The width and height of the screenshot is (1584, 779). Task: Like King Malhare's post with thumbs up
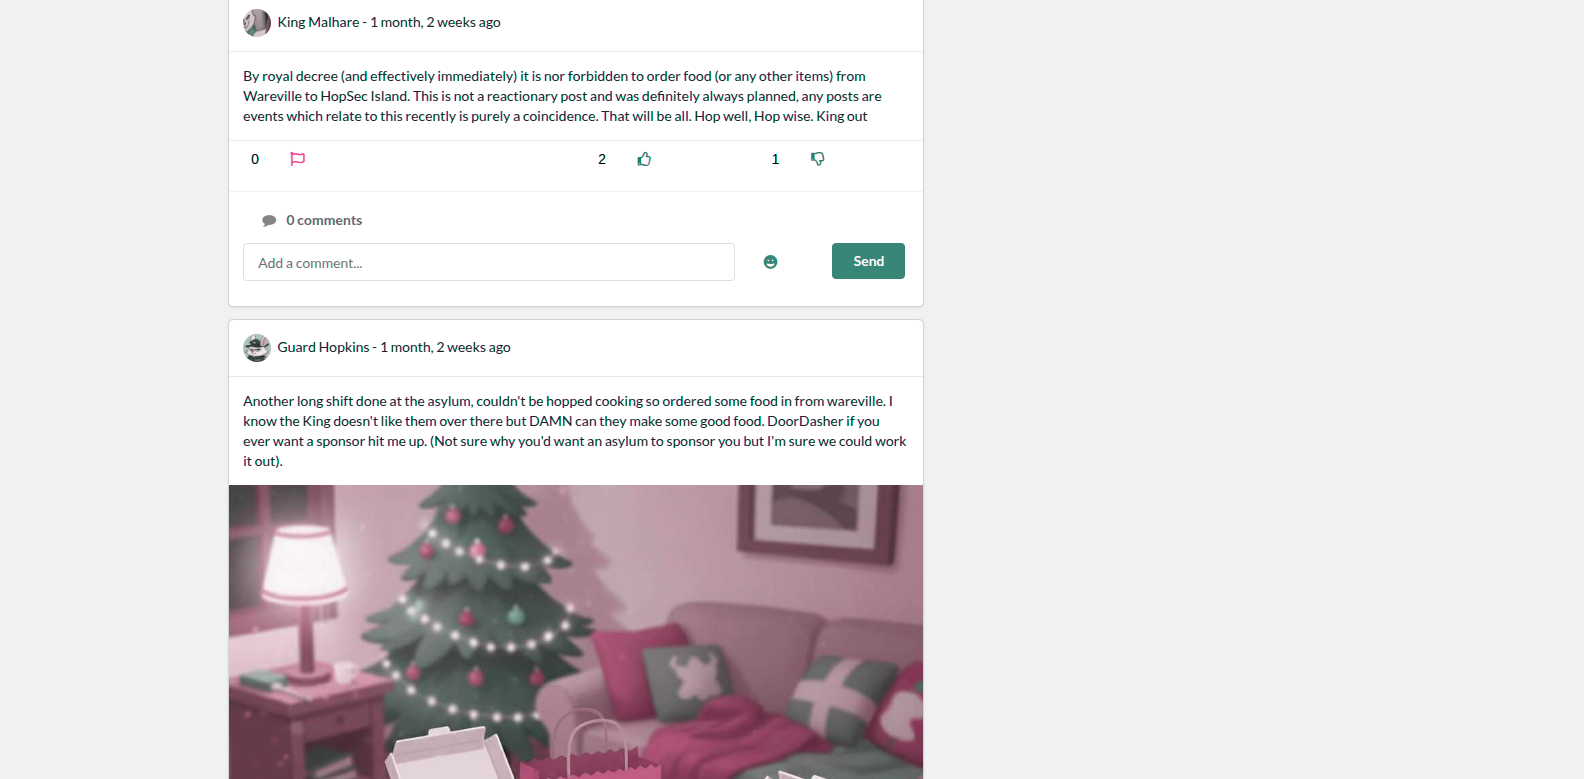[x=644, y=159]
